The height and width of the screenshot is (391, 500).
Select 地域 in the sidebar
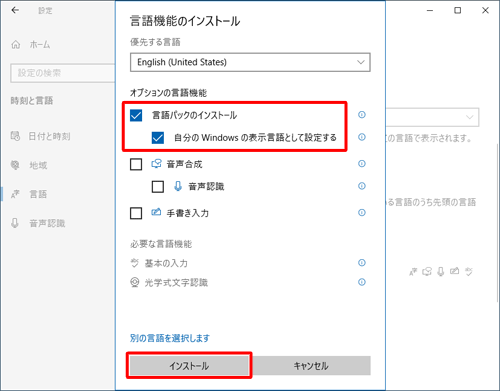click(x=38, y=165)
